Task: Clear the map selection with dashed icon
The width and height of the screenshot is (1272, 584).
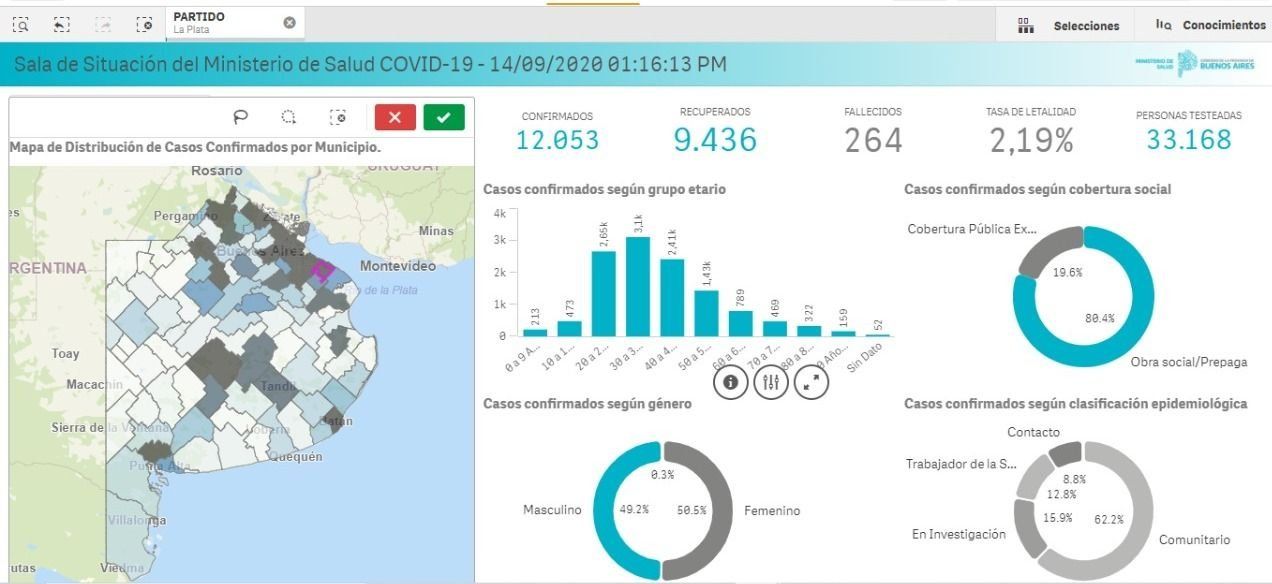Action: (x=338, y=117)
